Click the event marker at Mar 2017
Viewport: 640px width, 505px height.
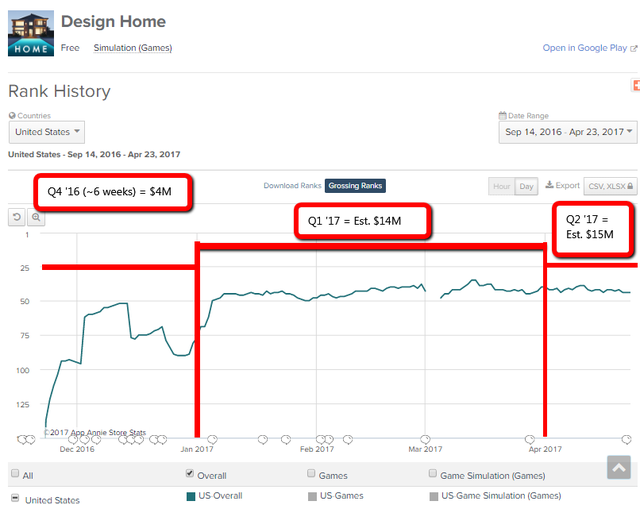(425, 439)
